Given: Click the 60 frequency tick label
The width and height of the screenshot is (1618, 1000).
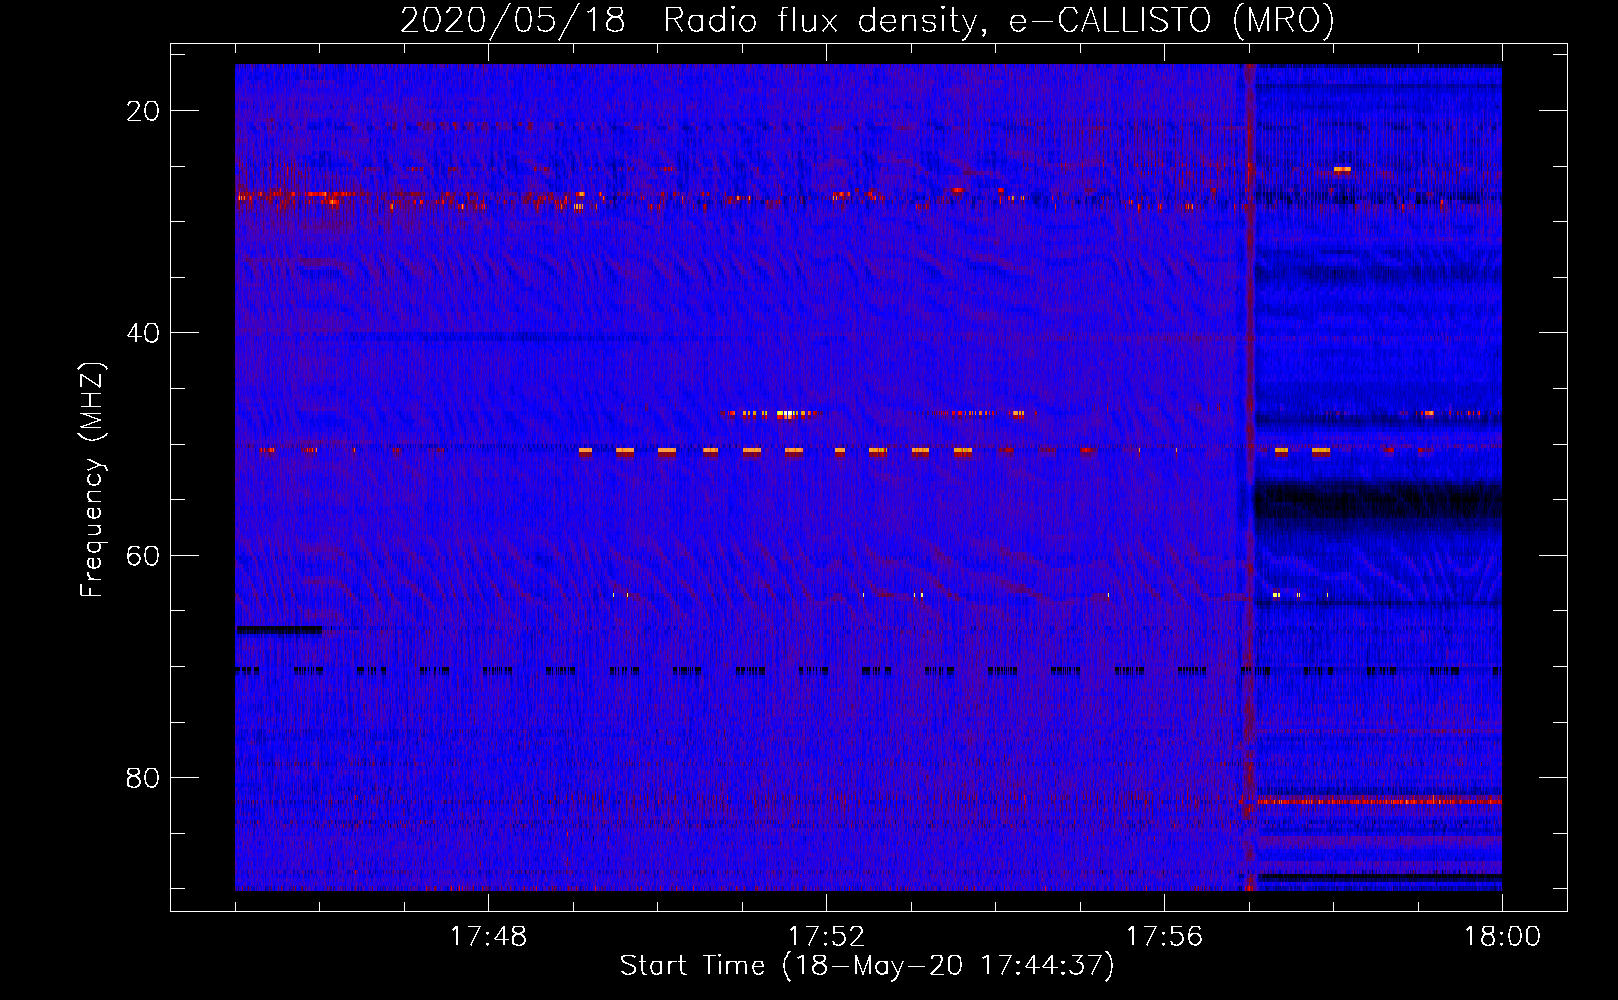Looking at the screenshot, I should 143,555.
